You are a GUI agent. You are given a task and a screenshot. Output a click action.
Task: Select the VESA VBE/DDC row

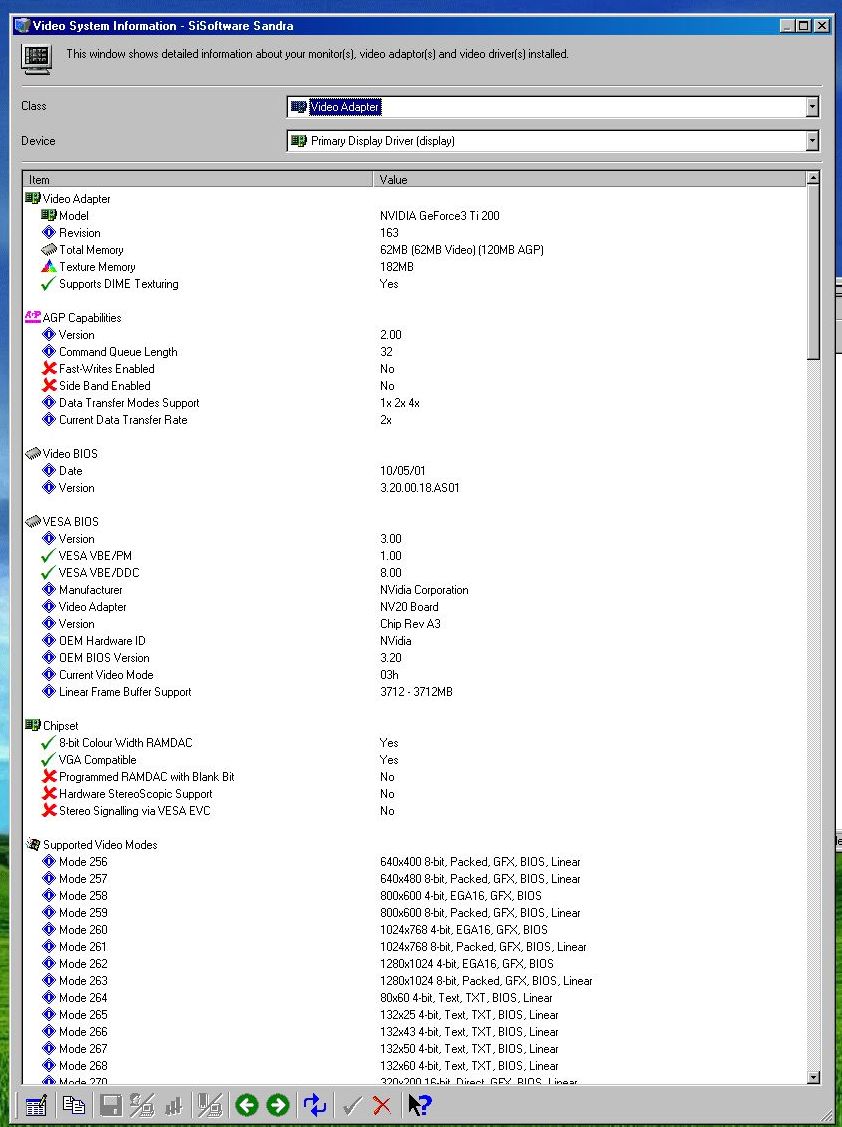point(415,573)
